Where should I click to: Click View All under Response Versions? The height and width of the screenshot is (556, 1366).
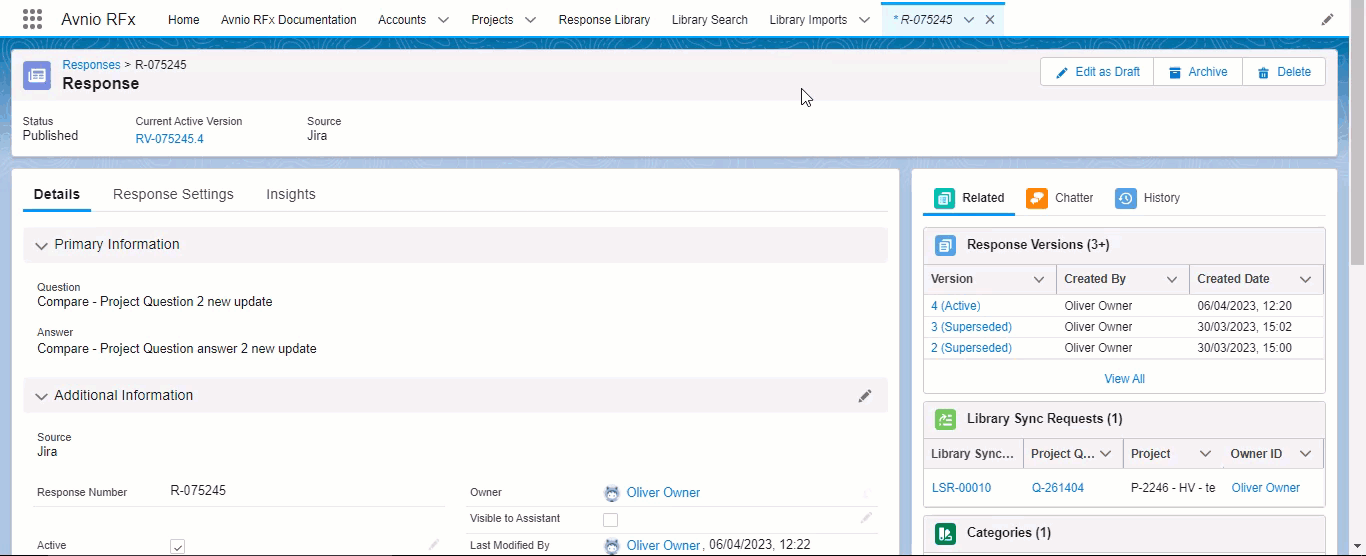click(x=1124, y=379)
